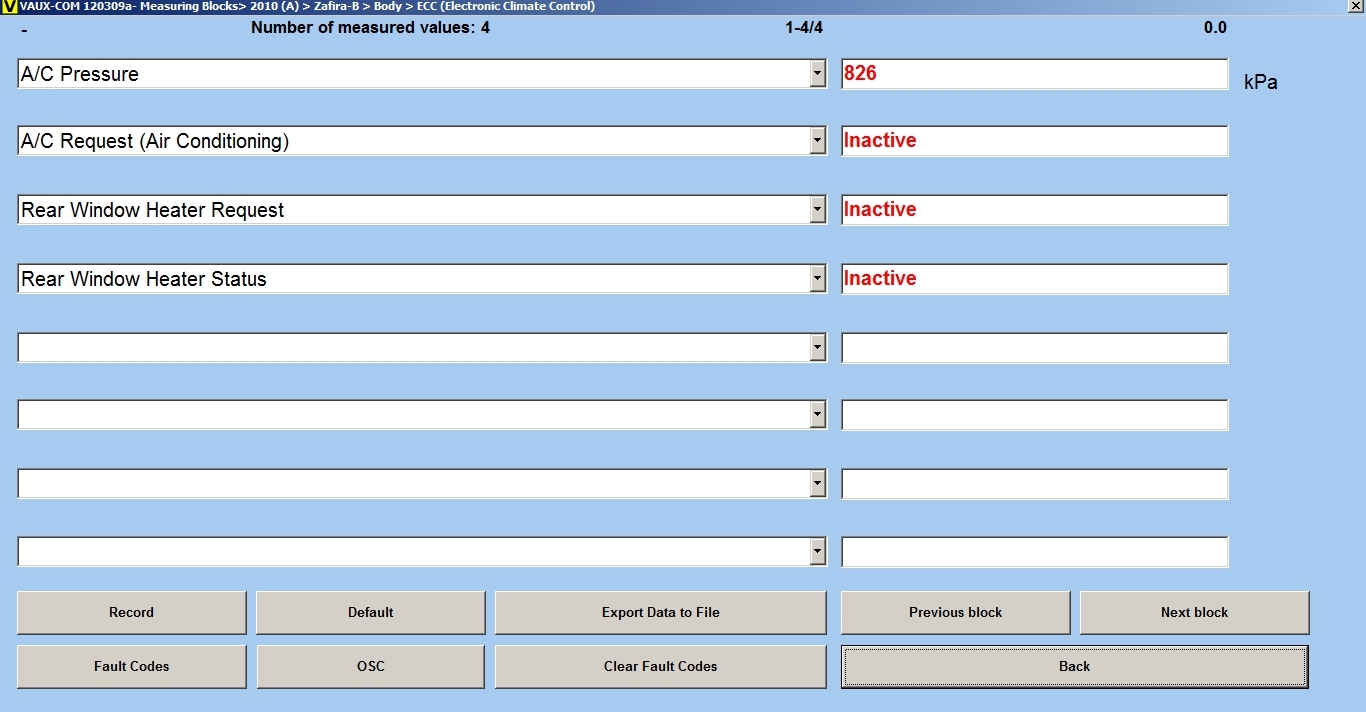This screenshot has height=712, width=1366.
Task: Open Fault Codes
Action: tap(131, 666)
